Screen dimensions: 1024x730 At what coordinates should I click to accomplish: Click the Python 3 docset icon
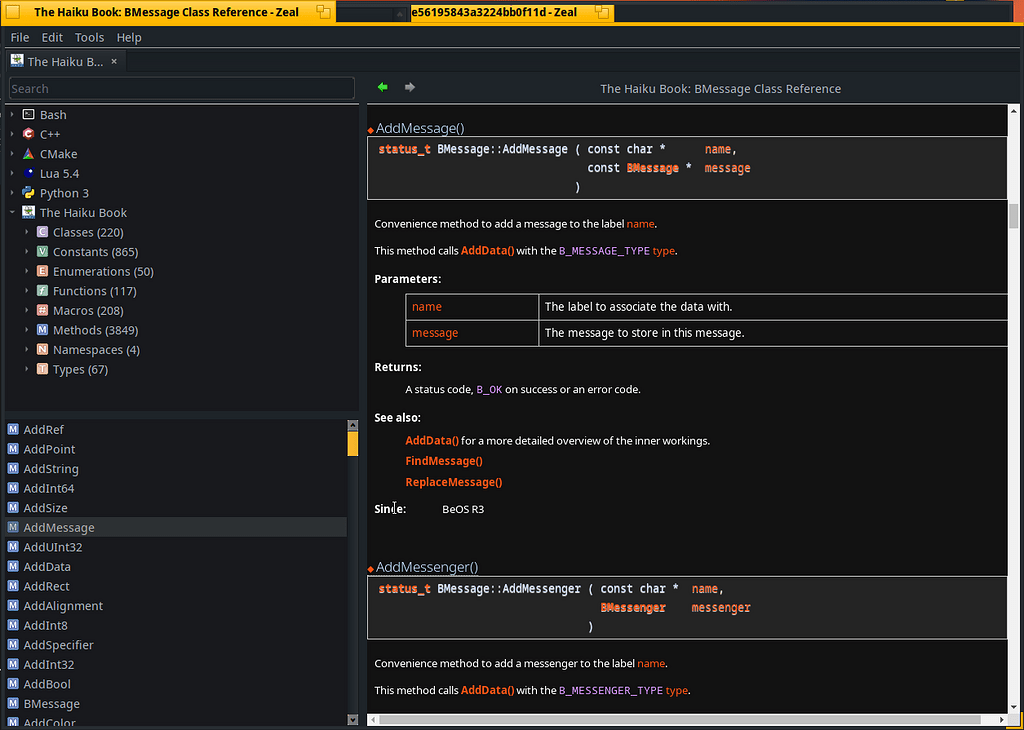coord(28,193)
